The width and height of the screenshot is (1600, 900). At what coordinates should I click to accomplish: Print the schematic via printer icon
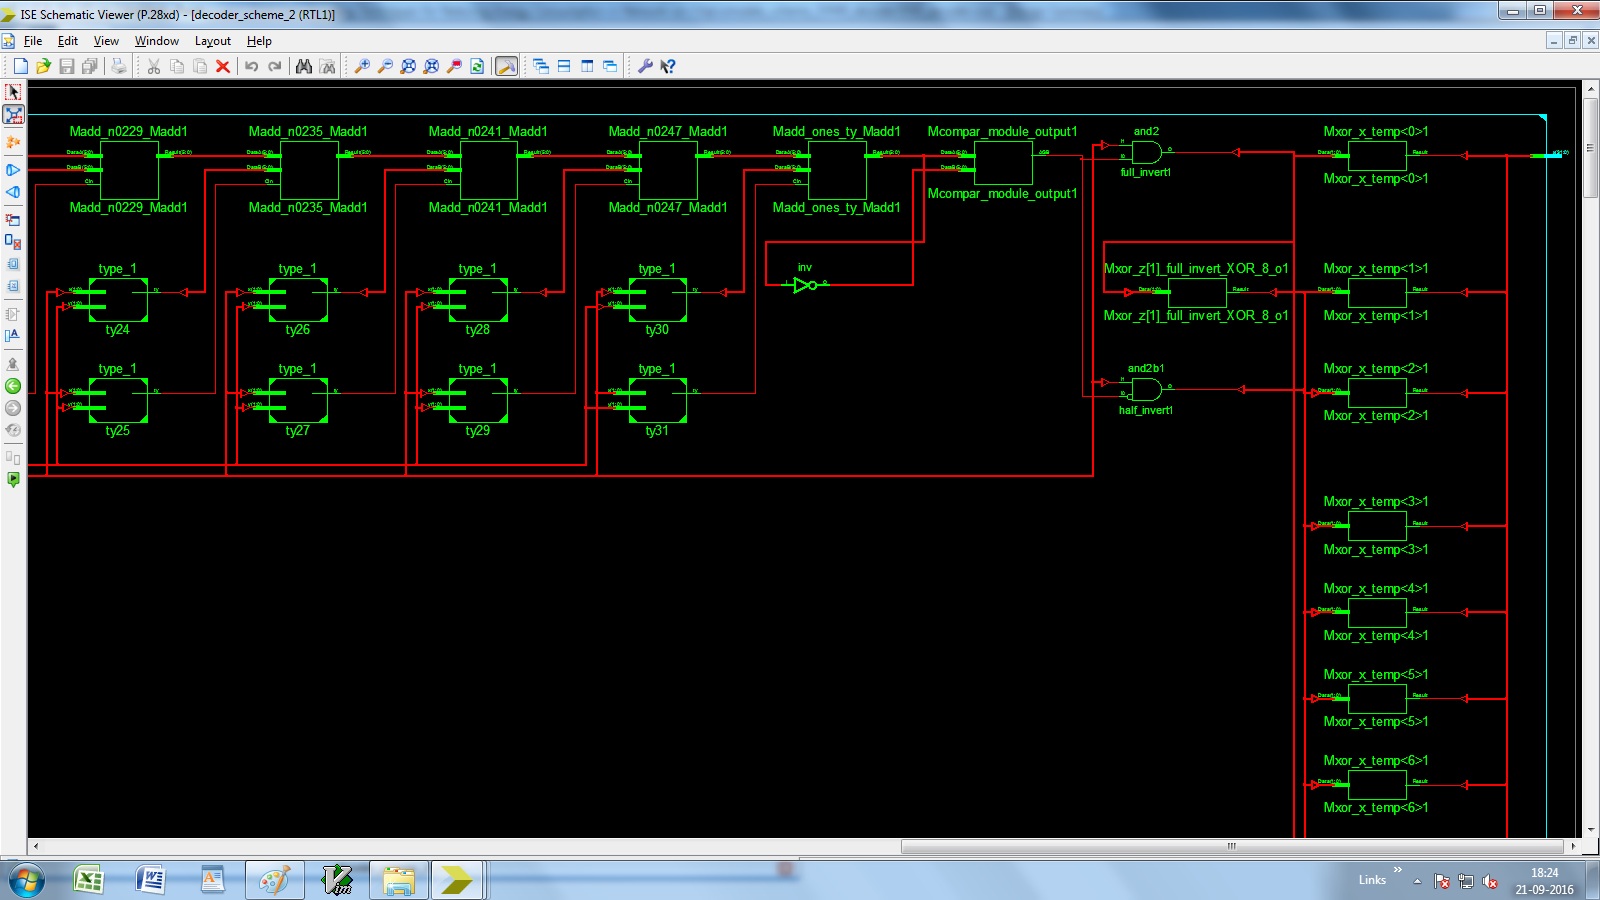[x=119, y=66]
